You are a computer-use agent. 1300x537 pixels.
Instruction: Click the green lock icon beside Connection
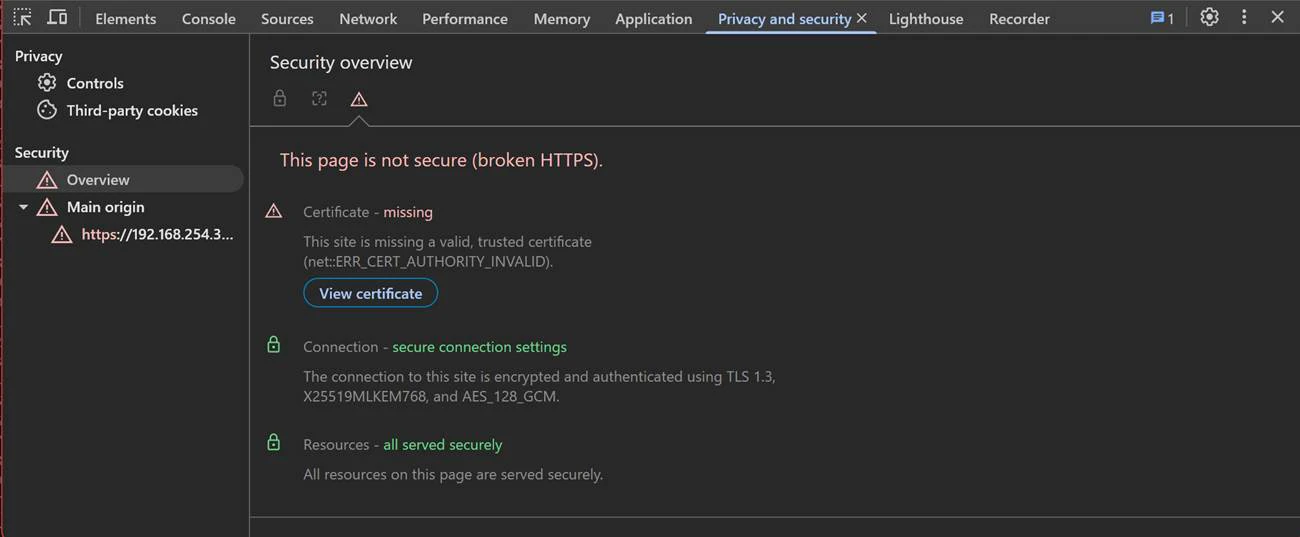point(273,345)
